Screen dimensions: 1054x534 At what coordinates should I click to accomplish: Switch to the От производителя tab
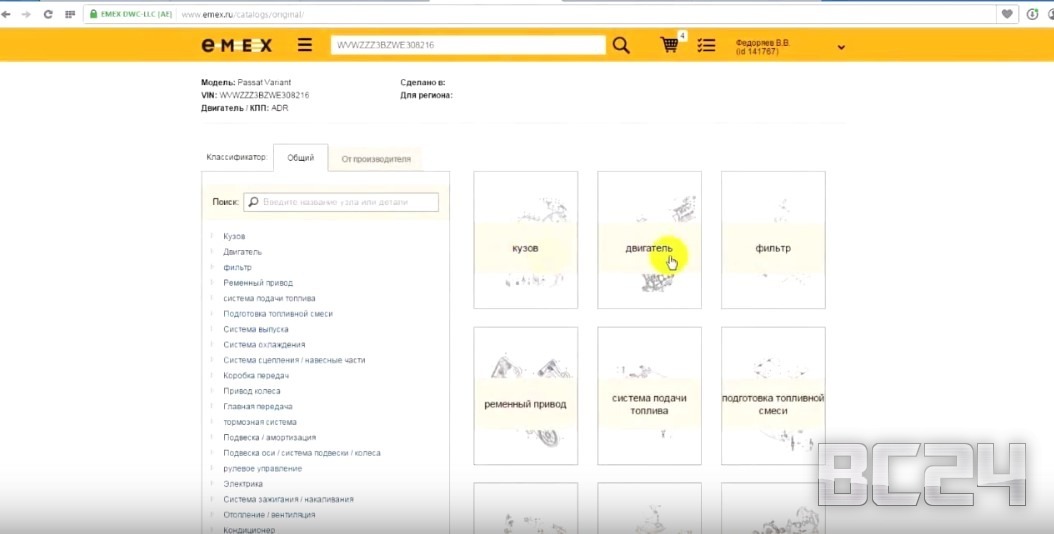coord(375,159)
